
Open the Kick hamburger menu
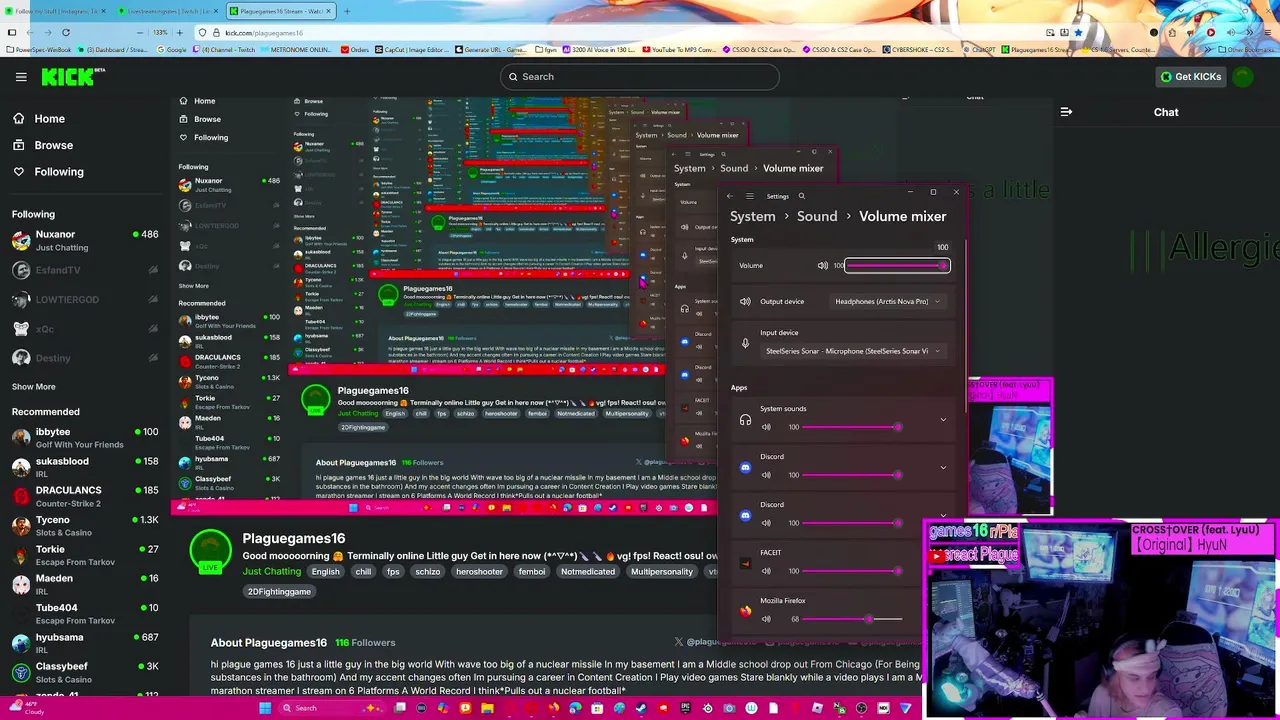point(21,77)
